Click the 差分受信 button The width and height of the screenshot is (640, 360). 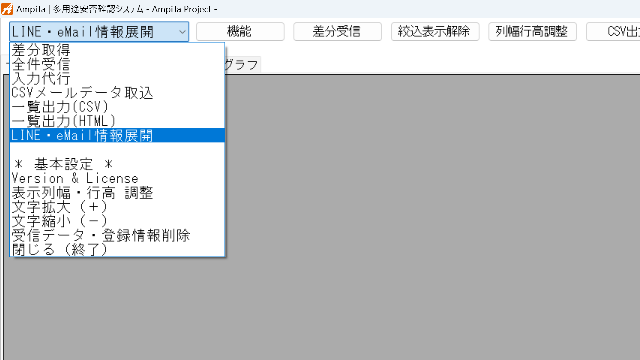pyautogui.click(x=337, y=31)
